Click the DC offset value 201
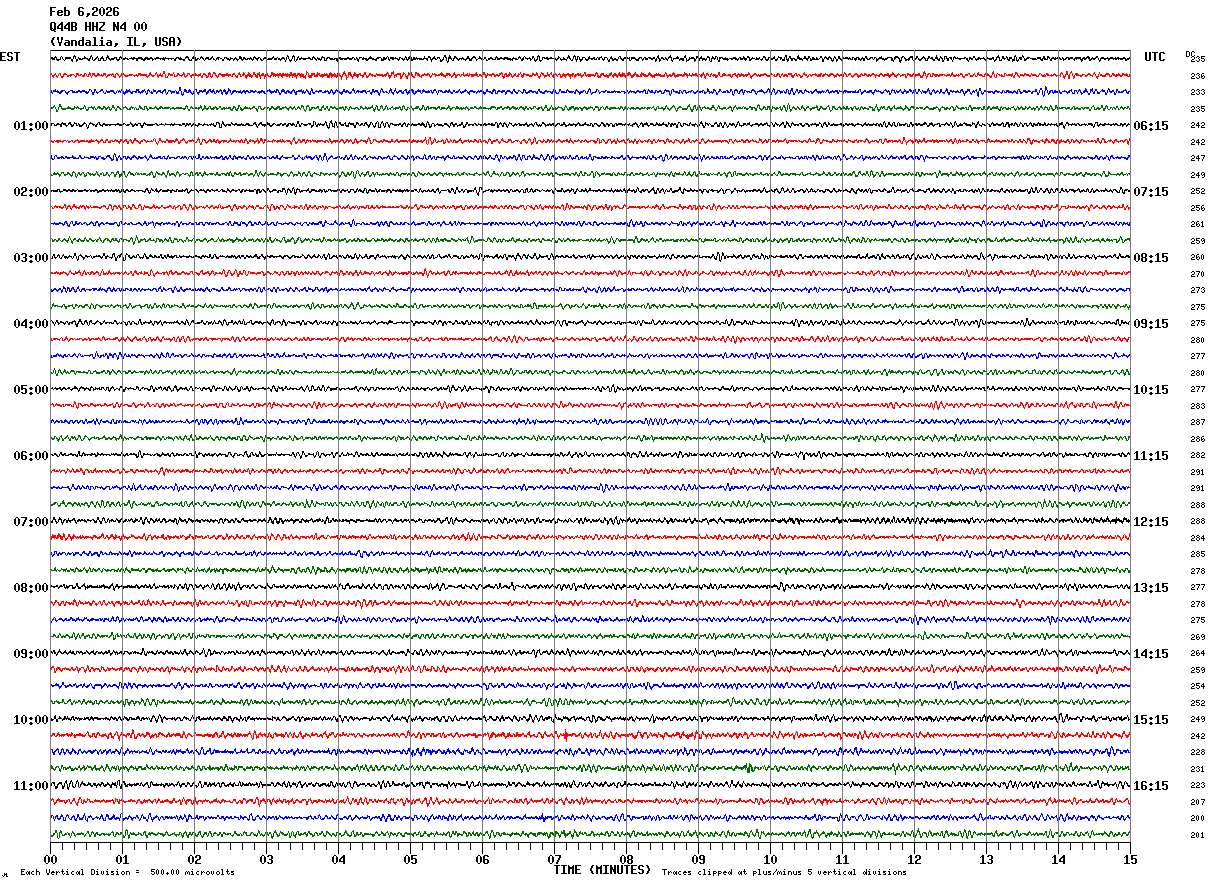Viewport: 1210px width, 886px height. click(x=1197, y=835)
